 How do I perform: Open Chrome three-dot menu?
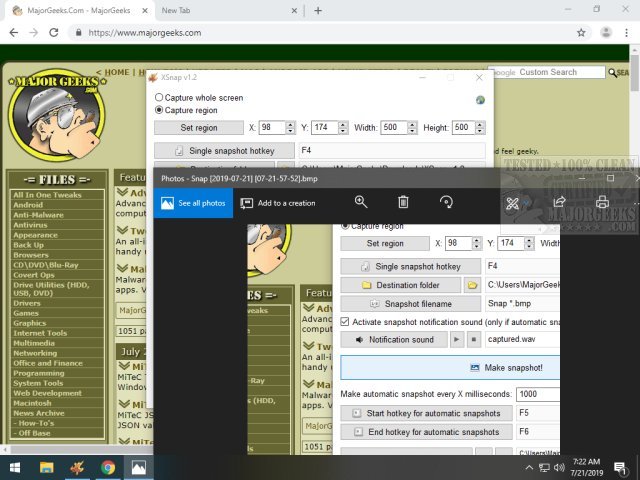click(x=627, y=33)
